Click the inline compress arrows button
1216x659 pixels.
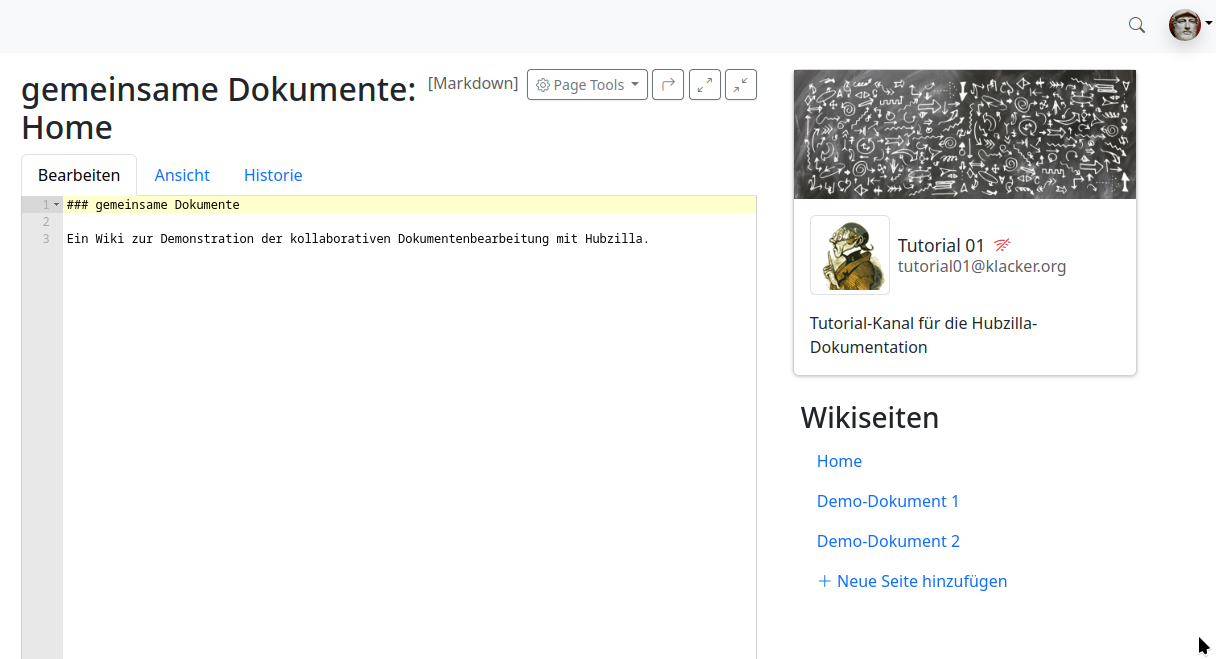point(741,85)
